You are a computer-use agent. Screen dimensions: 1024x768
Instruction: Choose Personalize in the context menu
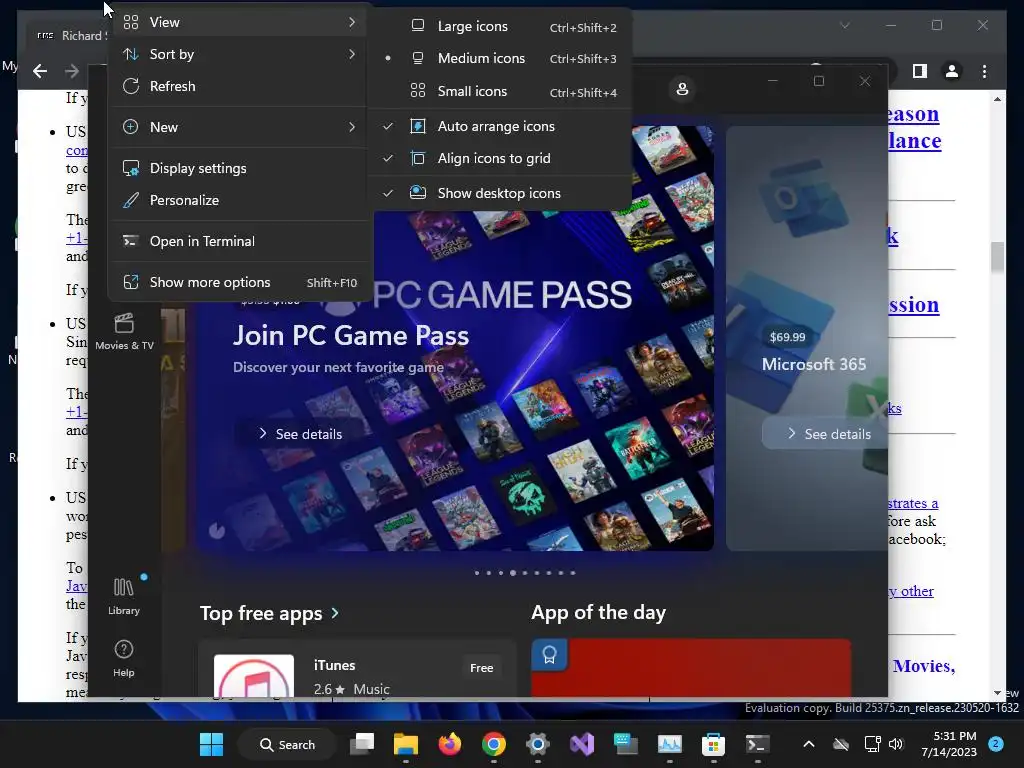click(x=240, y=200)
